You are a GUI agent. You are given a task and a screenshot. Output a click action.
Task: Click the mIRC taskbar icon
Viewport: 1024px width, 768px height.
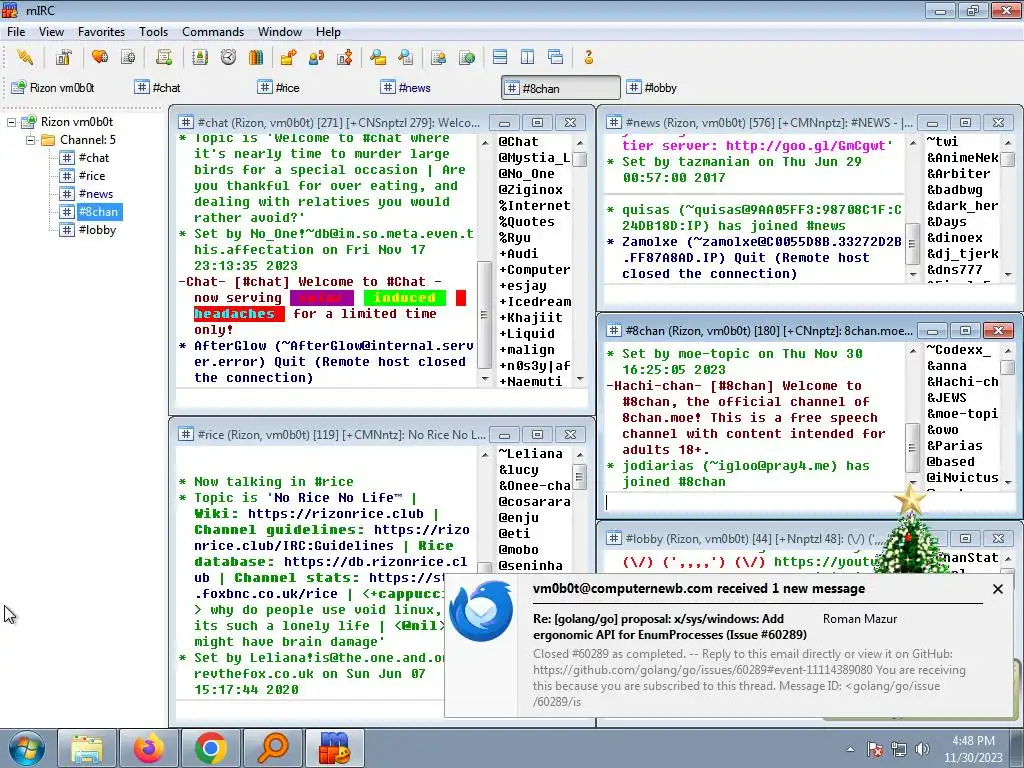coord(334,748)
